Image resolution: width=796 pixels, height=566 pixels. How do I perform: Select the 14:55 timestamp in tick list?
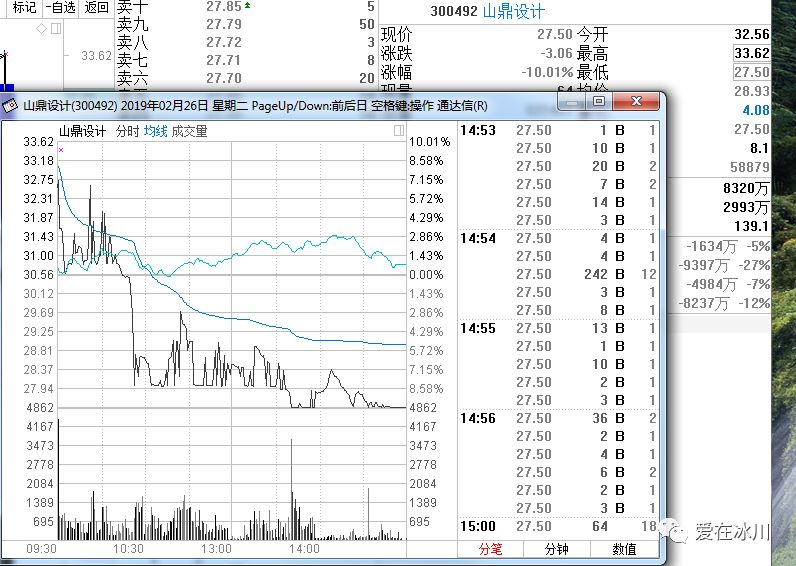[478, 328]
